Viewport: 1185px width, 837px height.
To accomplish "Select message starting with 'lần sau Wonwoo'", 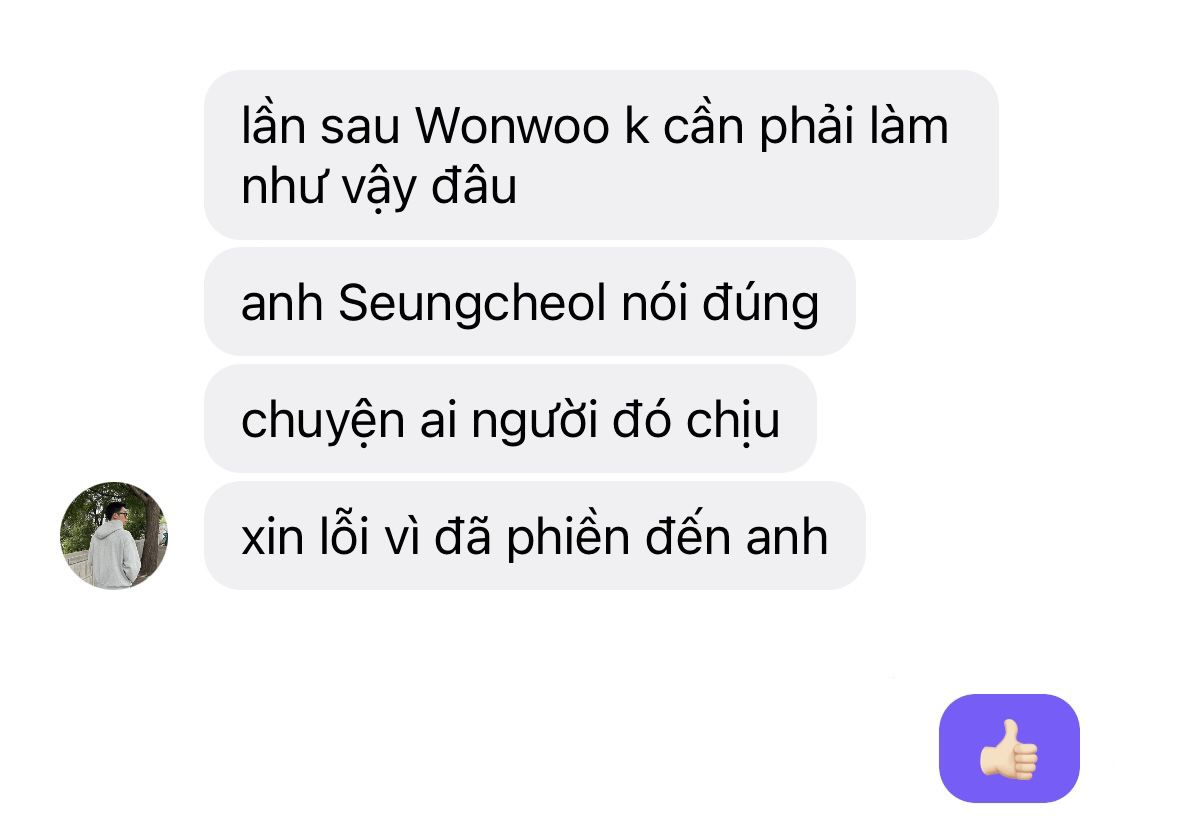I will (x=601, y=155).
